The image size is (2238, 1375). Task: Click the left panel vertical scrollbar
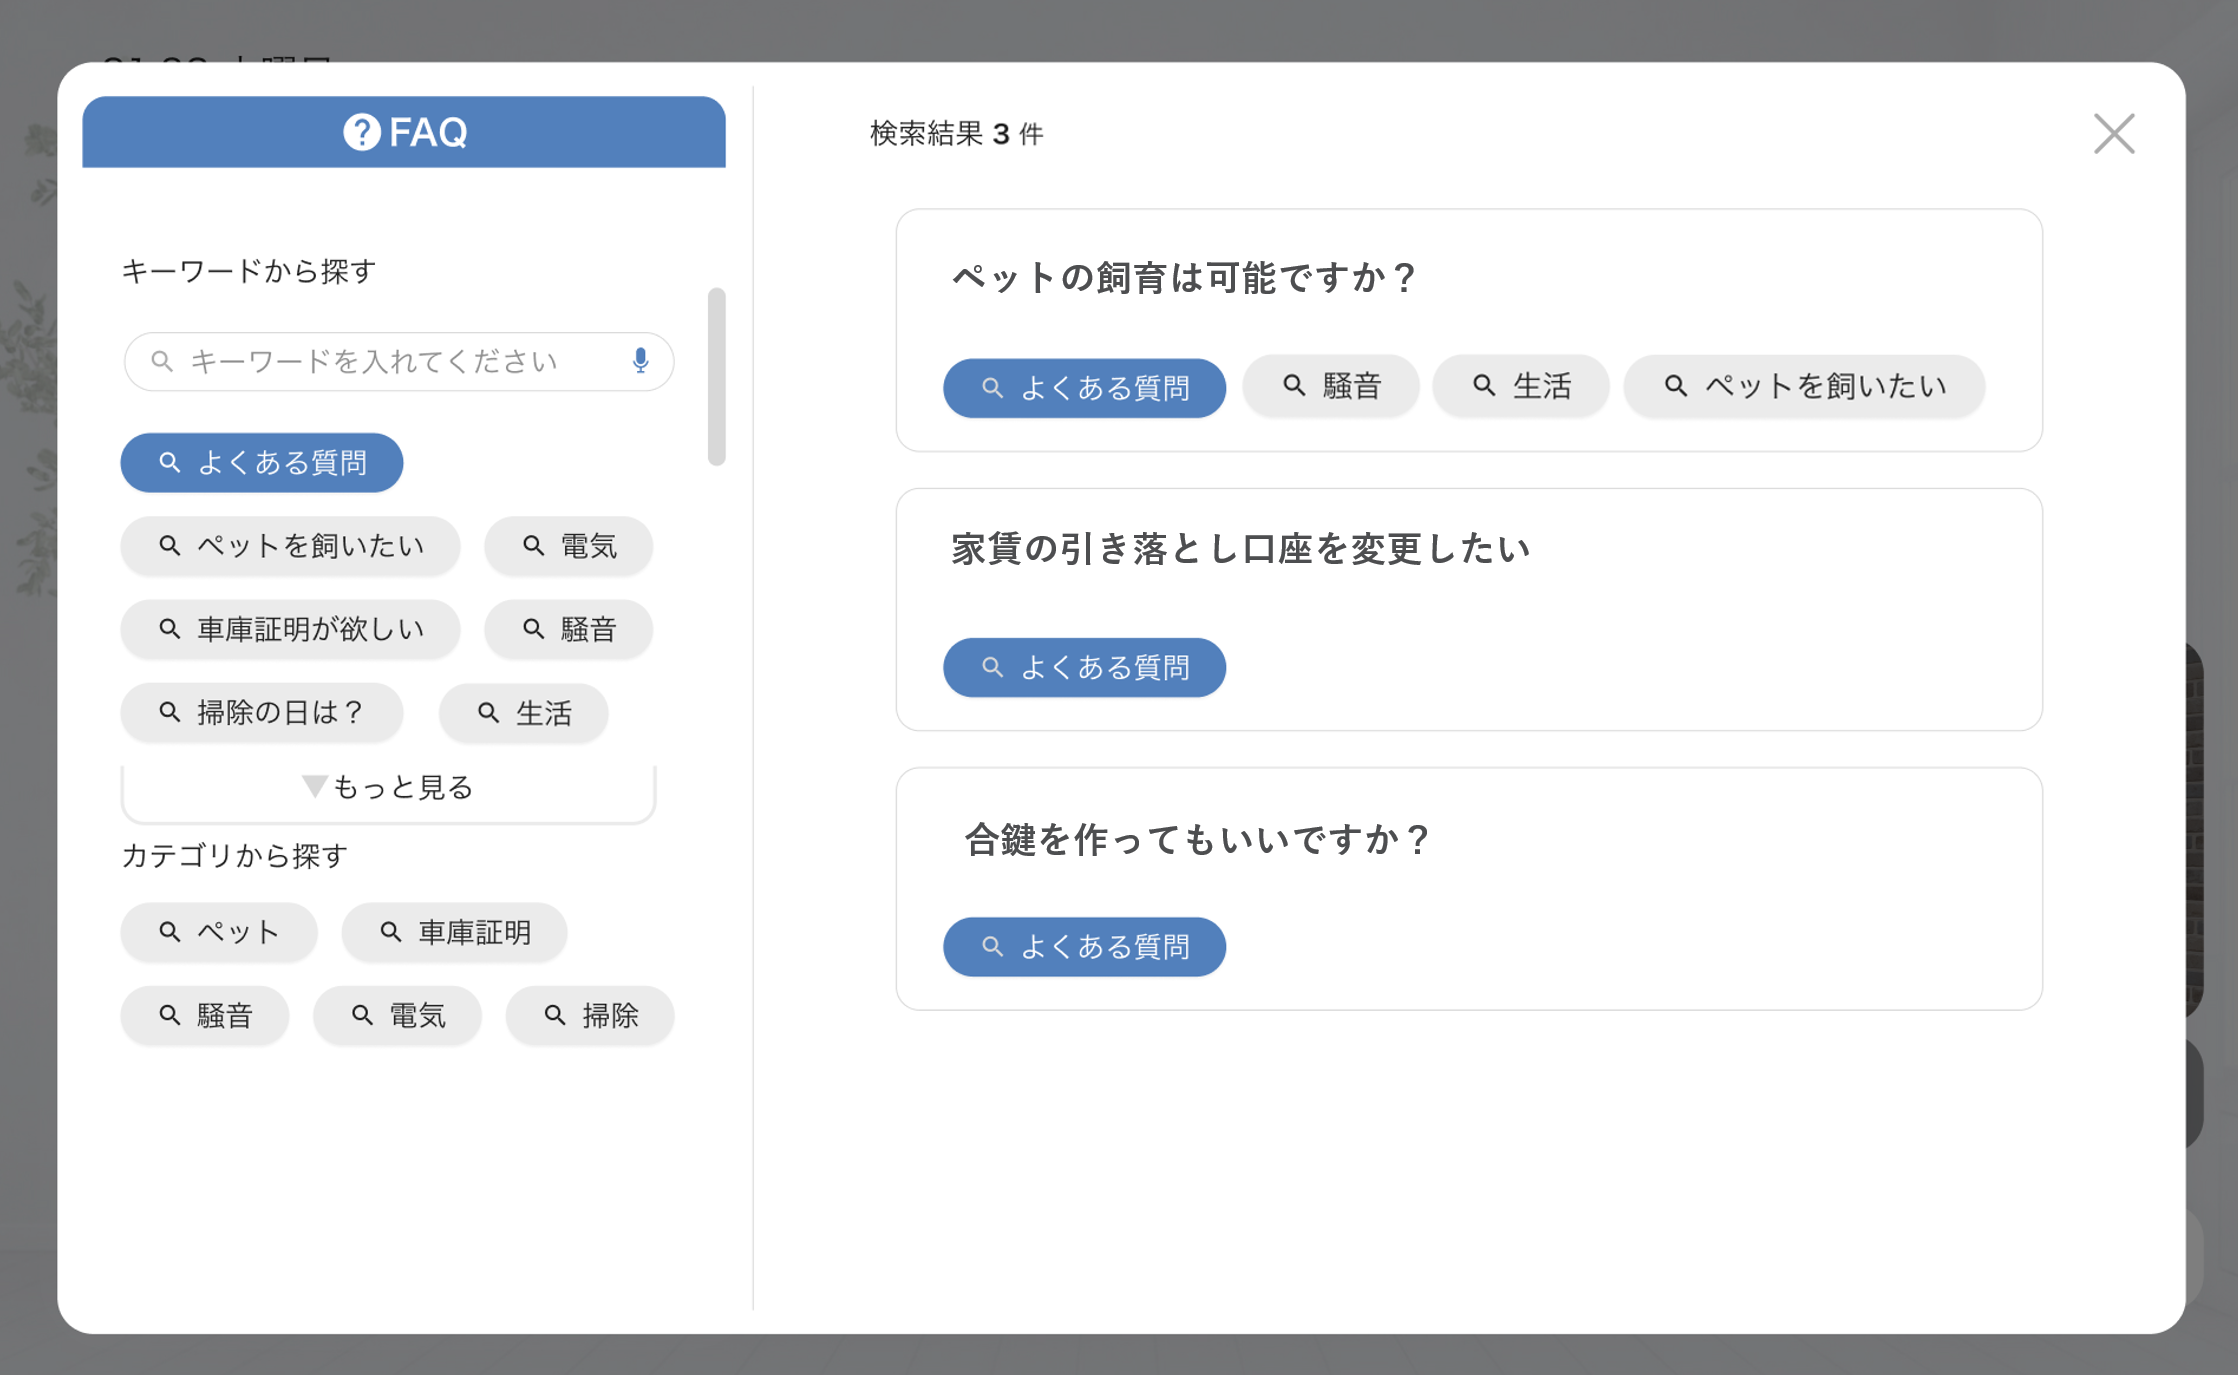point(716,377)
